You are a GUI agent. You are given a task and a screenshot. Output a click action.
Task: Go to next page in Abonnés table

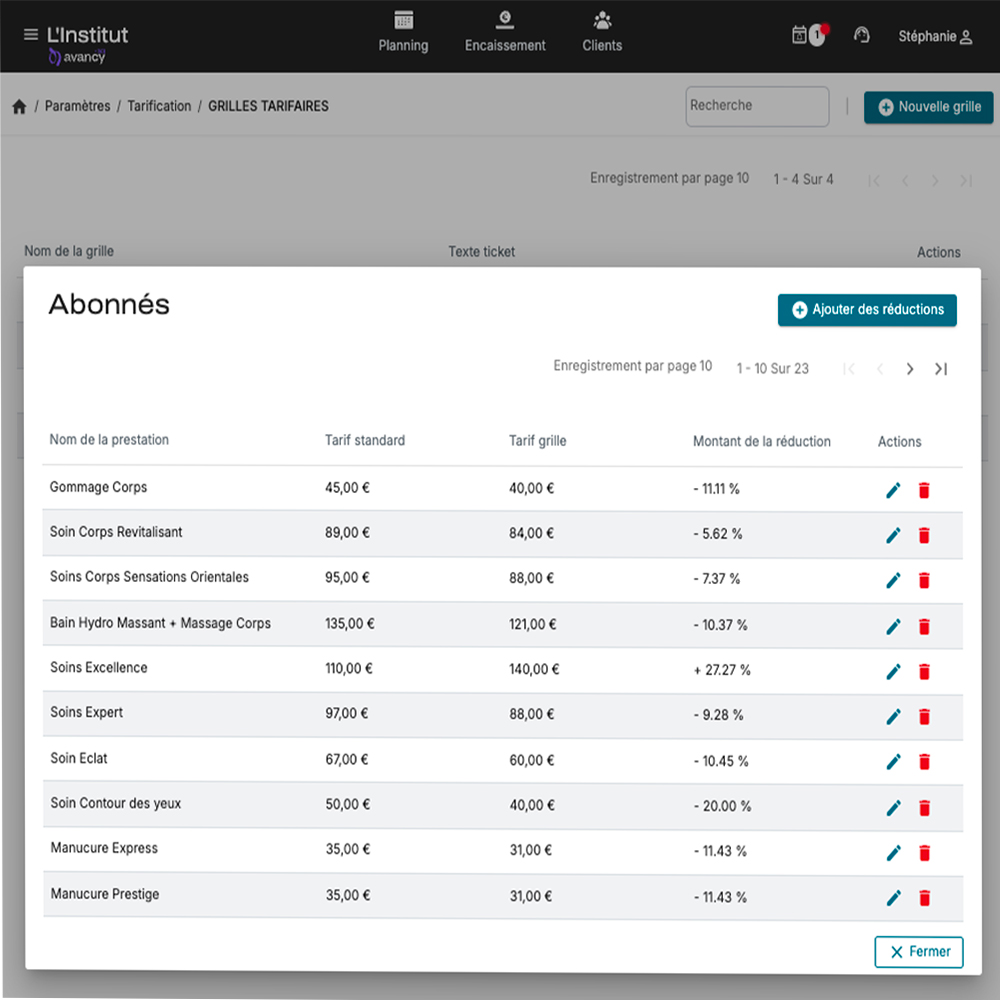click(910, 369)
